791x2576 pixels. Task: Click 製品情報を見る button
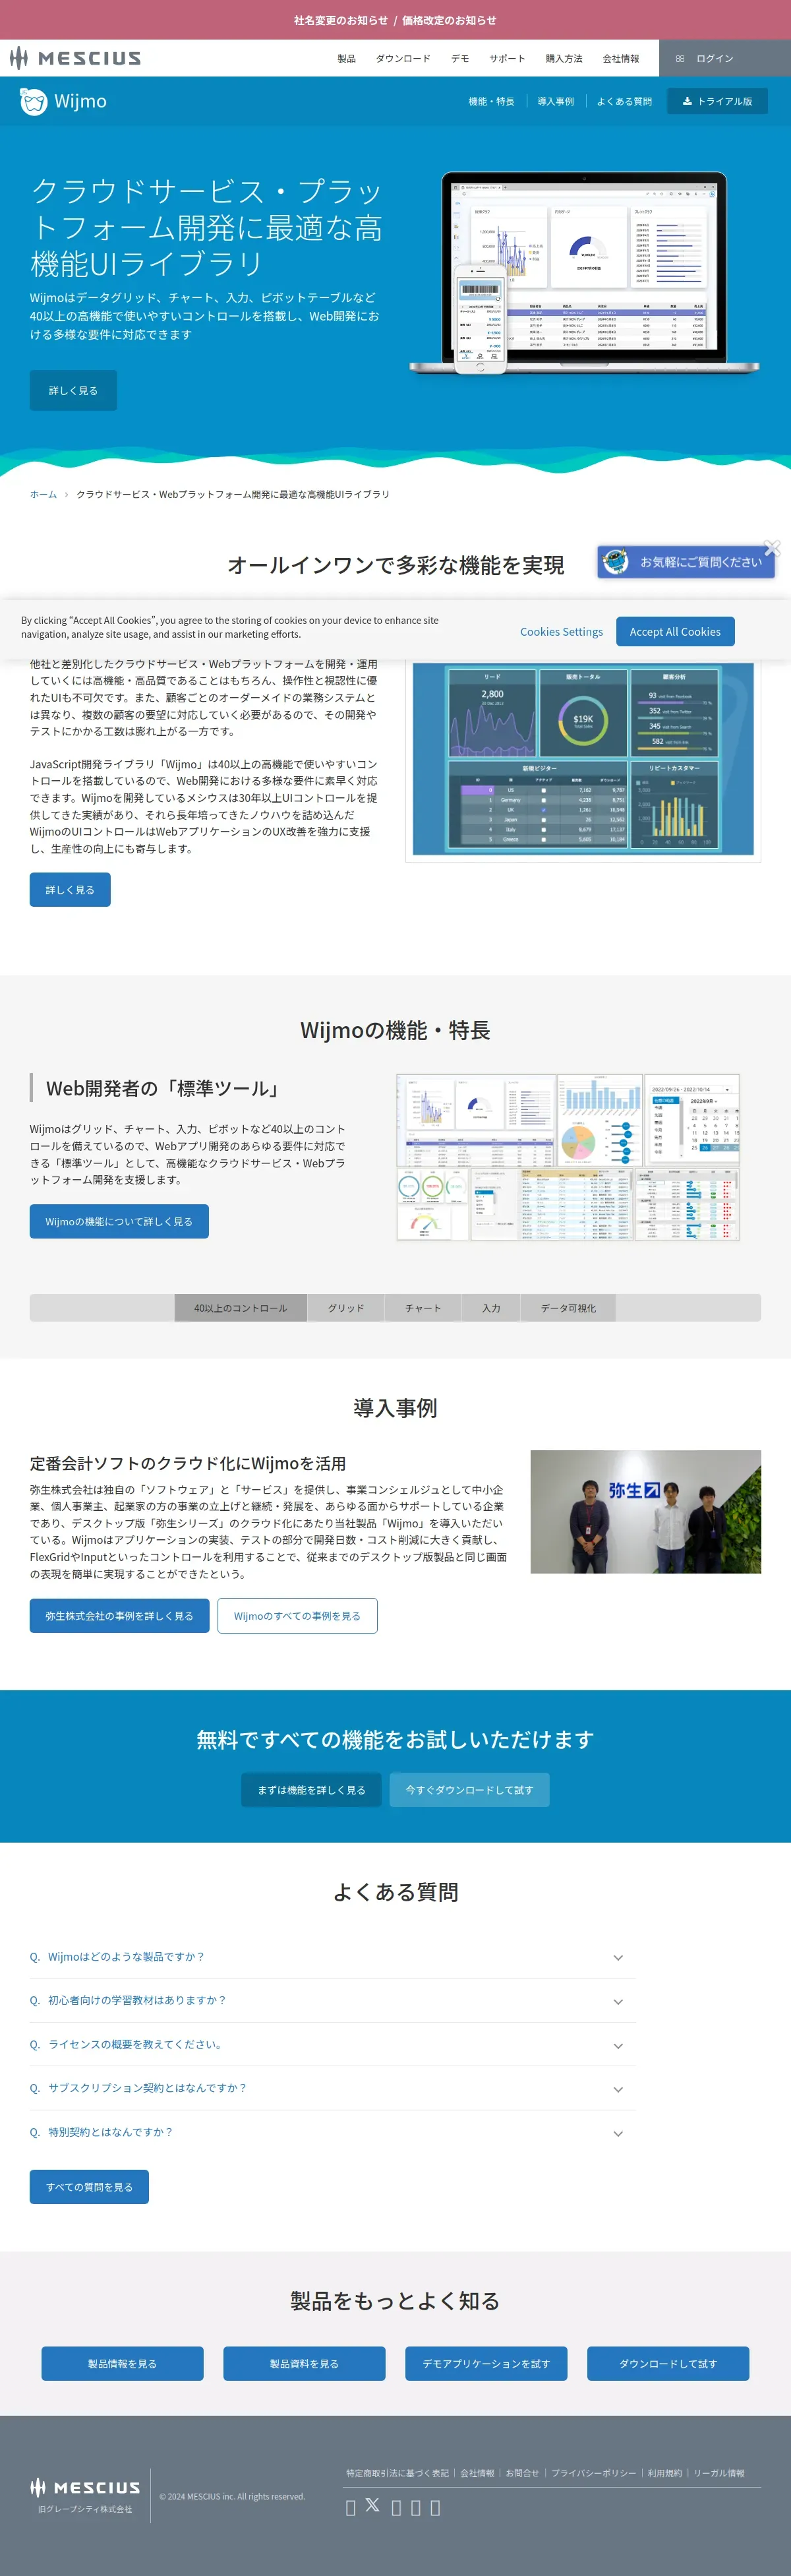(x=122, y=2363)
